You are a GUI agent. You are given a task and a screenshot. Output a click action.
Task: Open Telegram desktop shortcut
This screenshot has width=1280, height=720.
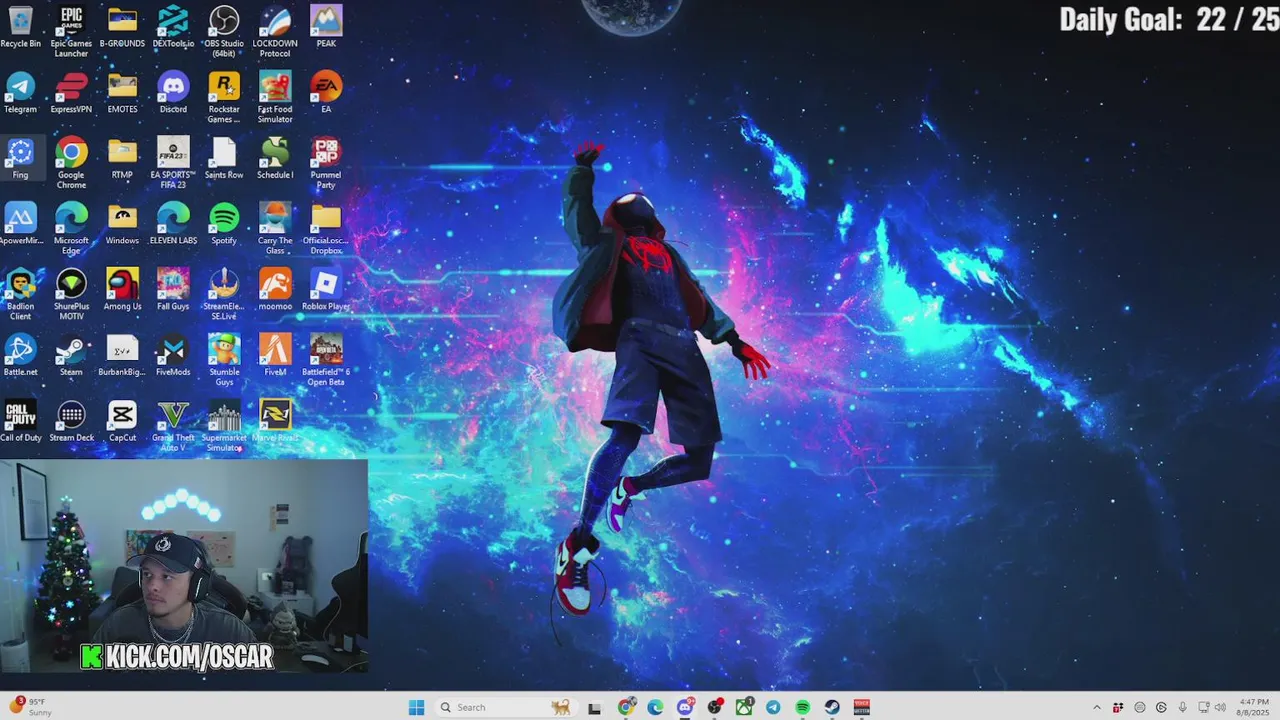(20, 93)
